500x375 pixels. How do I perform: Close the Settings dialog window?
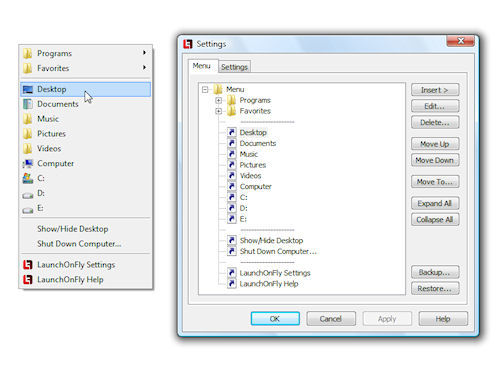tap(460, 41)
